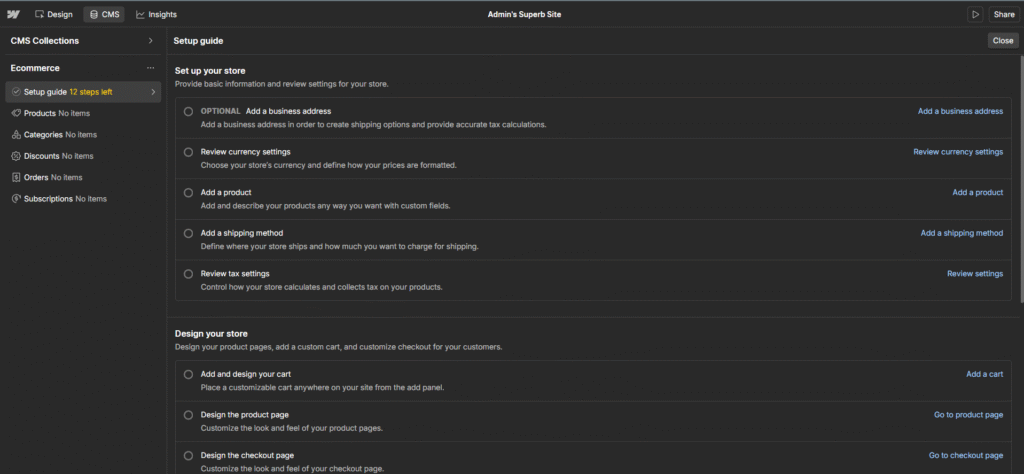Click the OPTIONAL label
1024x474 pixels.
pos(221,112)
